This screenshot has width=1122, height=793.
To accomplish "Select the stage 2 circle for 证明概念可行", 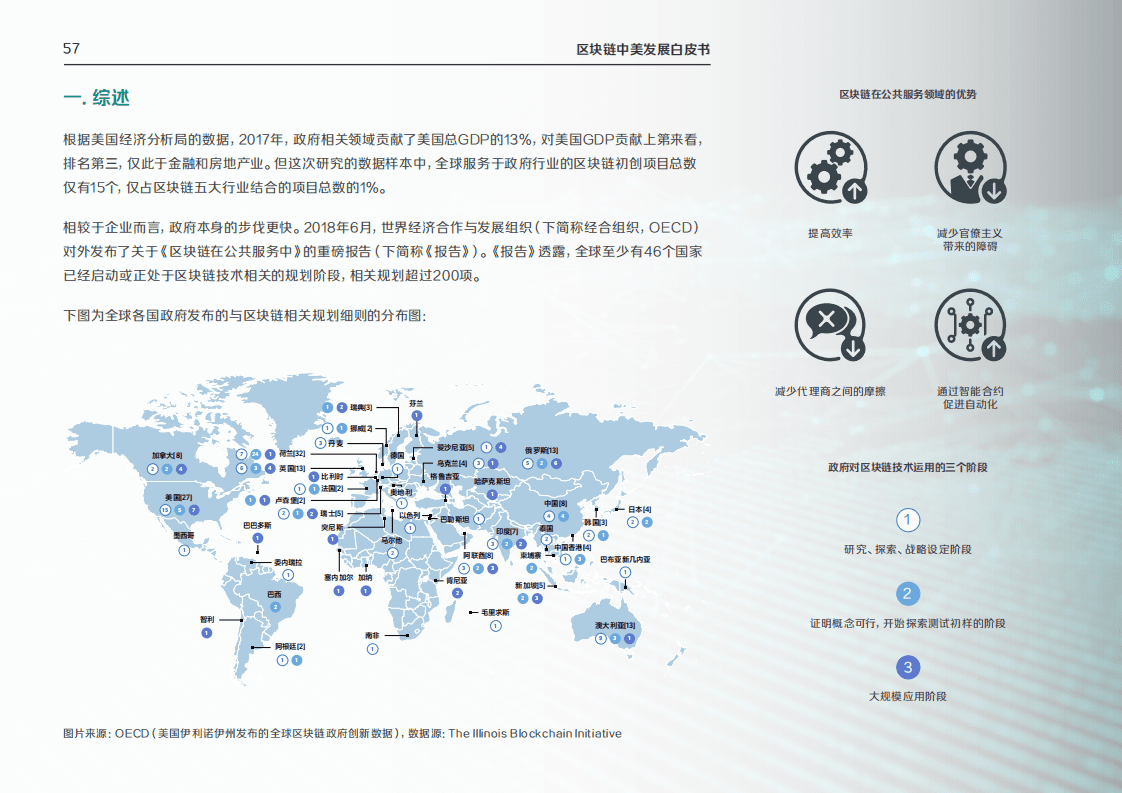I will (907, 594).
